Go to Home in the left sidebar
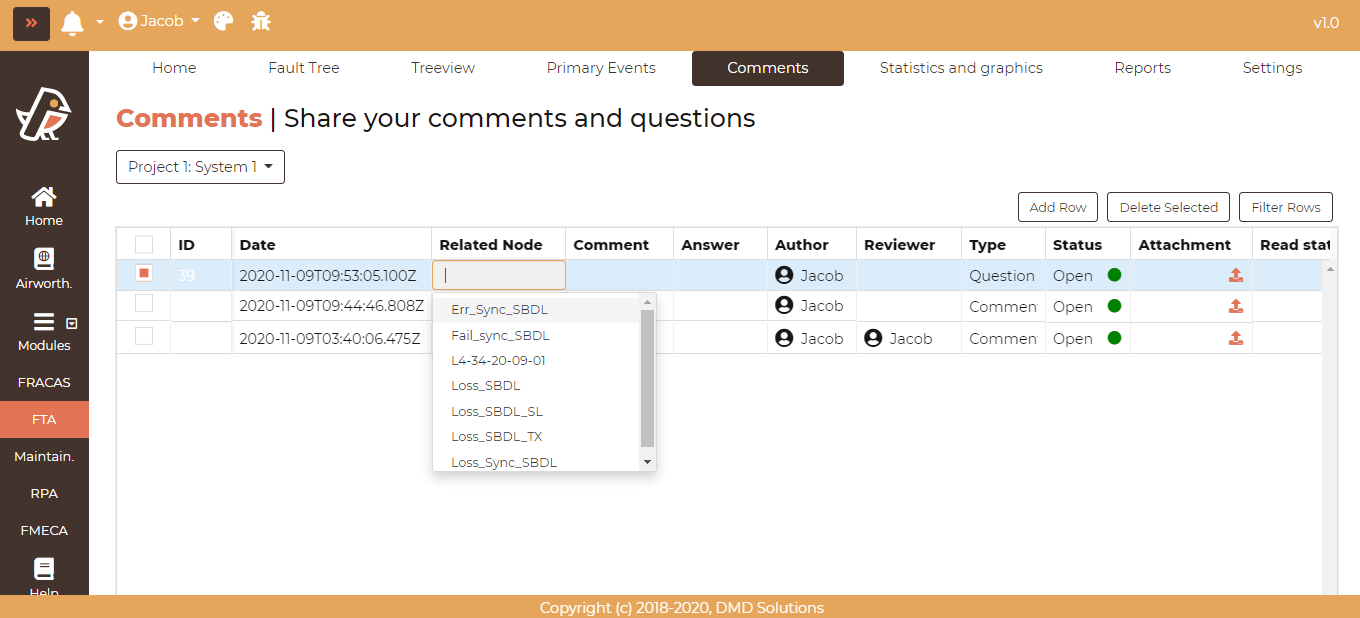The image size is (1360, 618). 44,206
